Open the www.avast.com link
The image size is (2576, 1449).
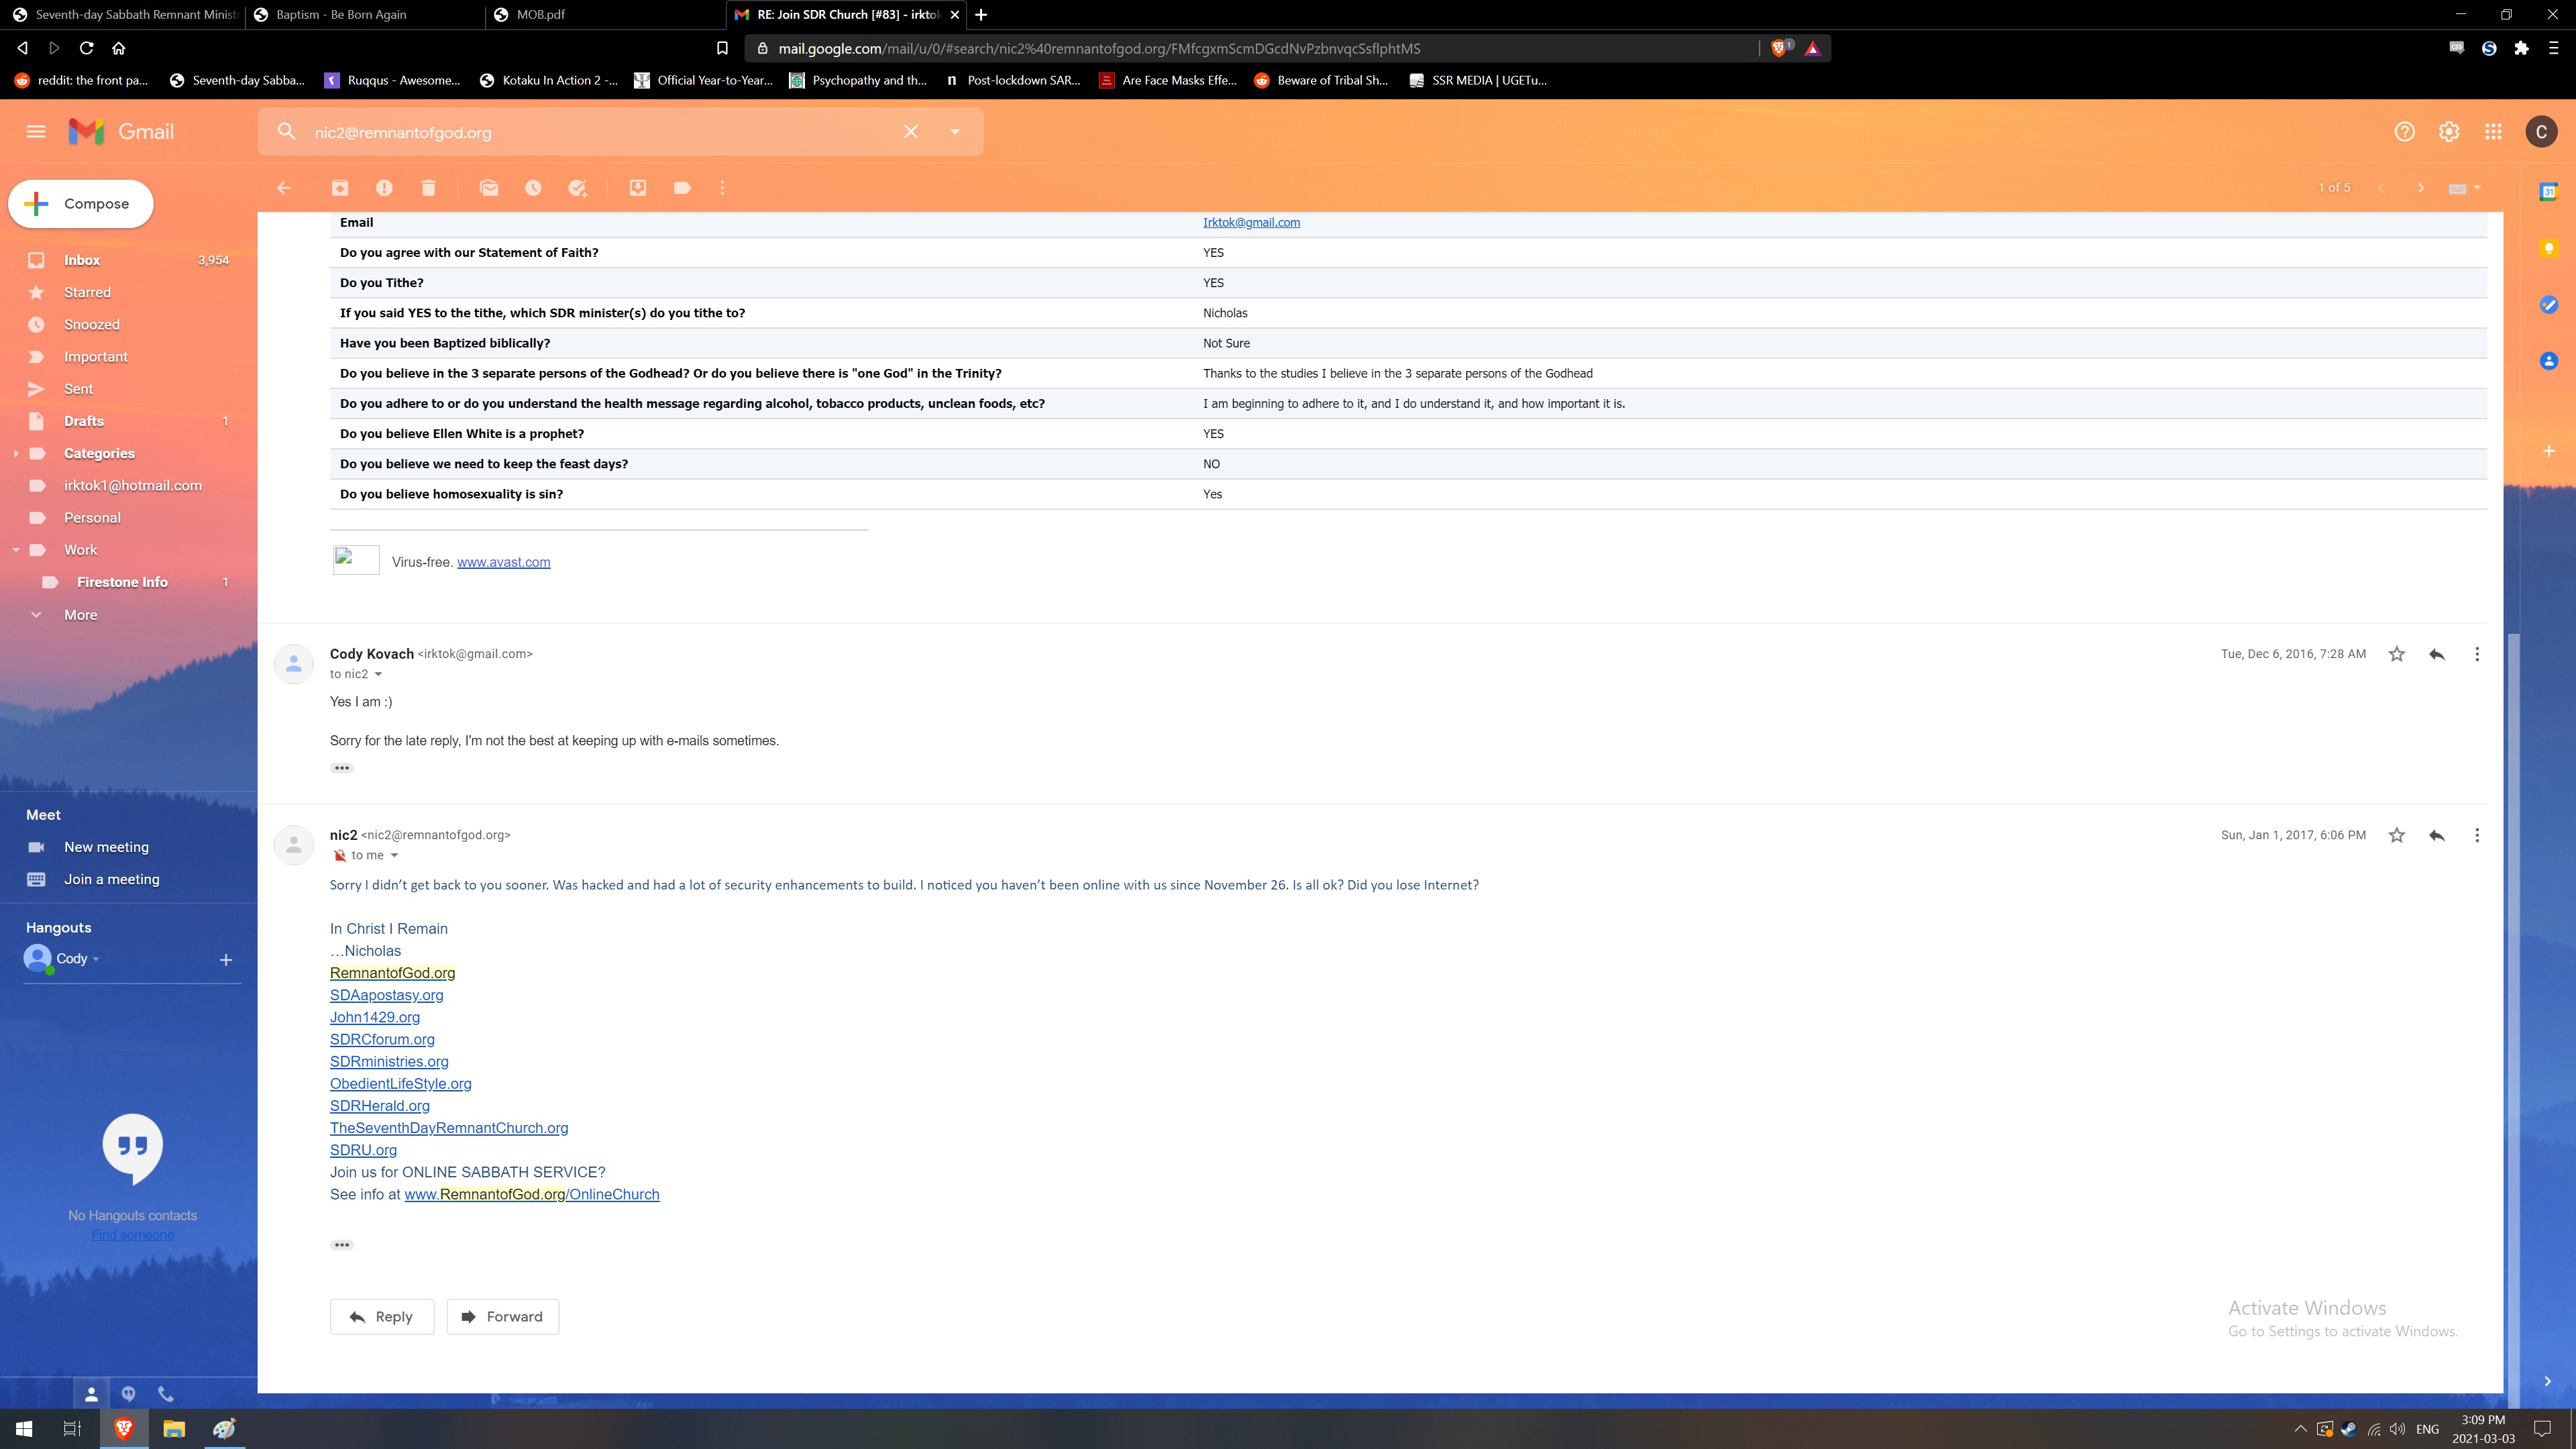(503, 562)
